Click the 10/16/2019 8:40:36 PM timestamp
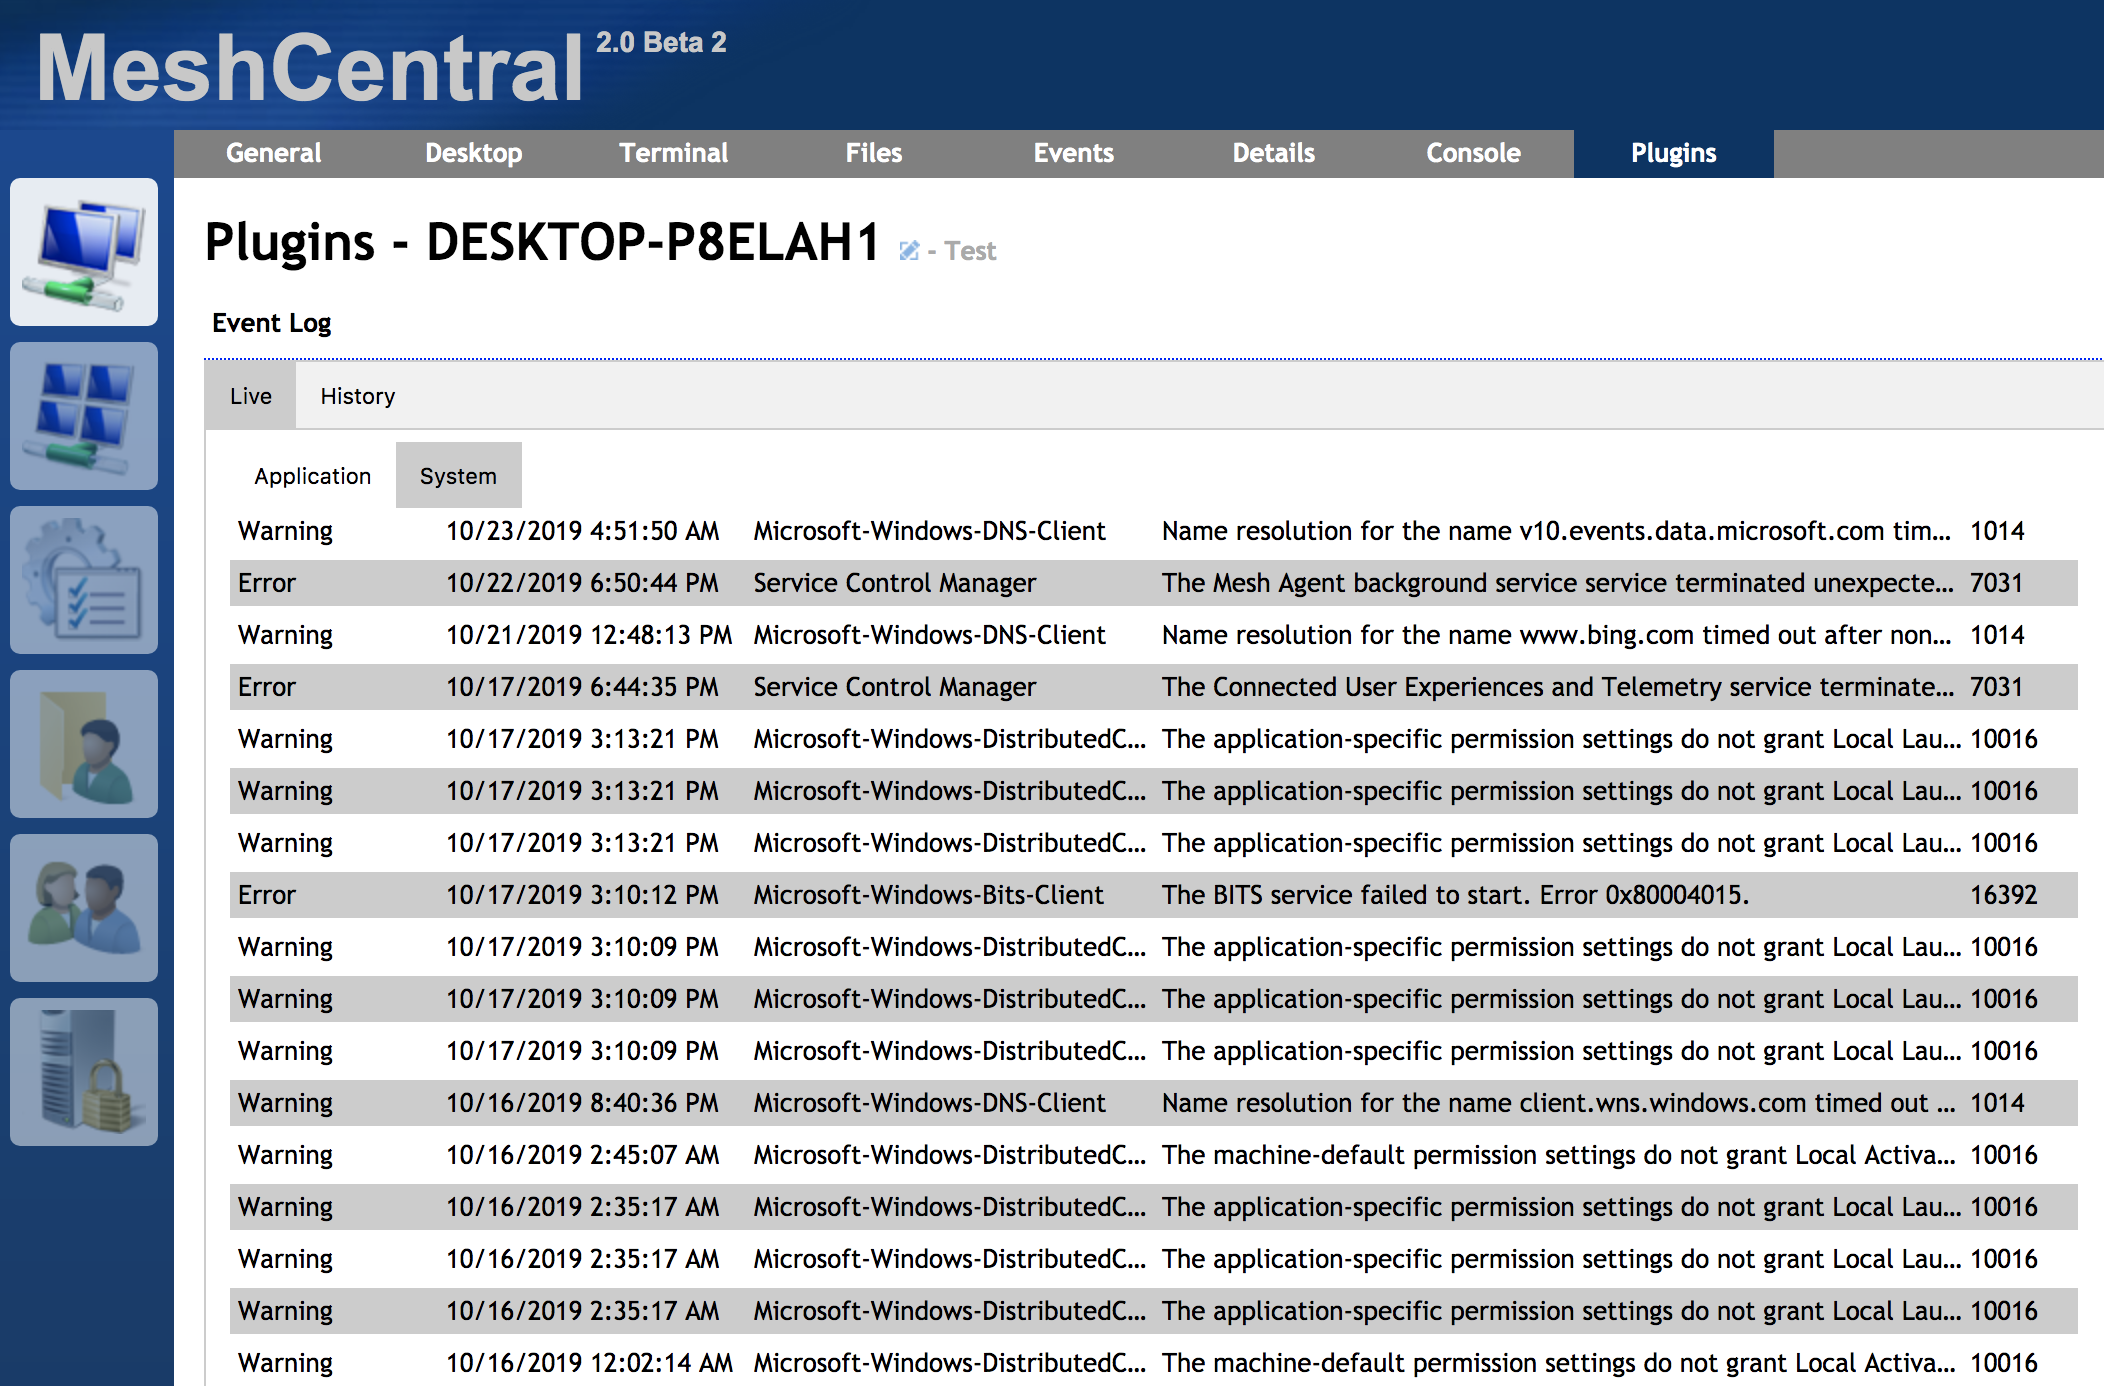This screenshot has height=1386, width=2104. (583, 1103)
